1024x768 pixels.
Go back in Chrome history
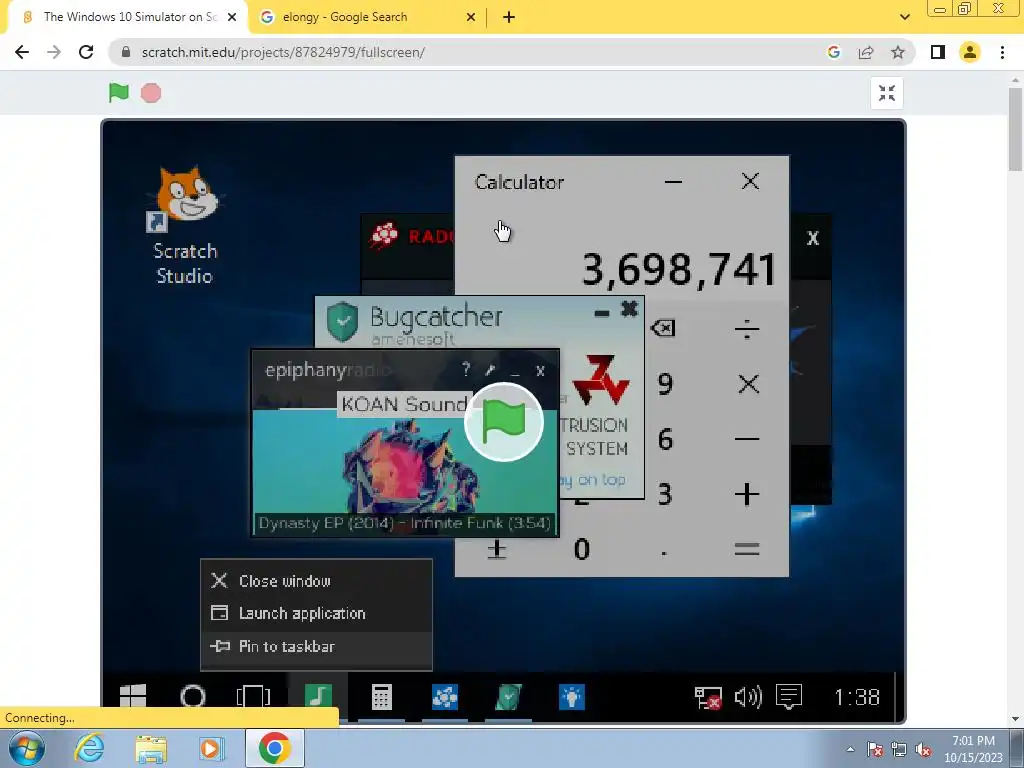(x=22, y=52)
